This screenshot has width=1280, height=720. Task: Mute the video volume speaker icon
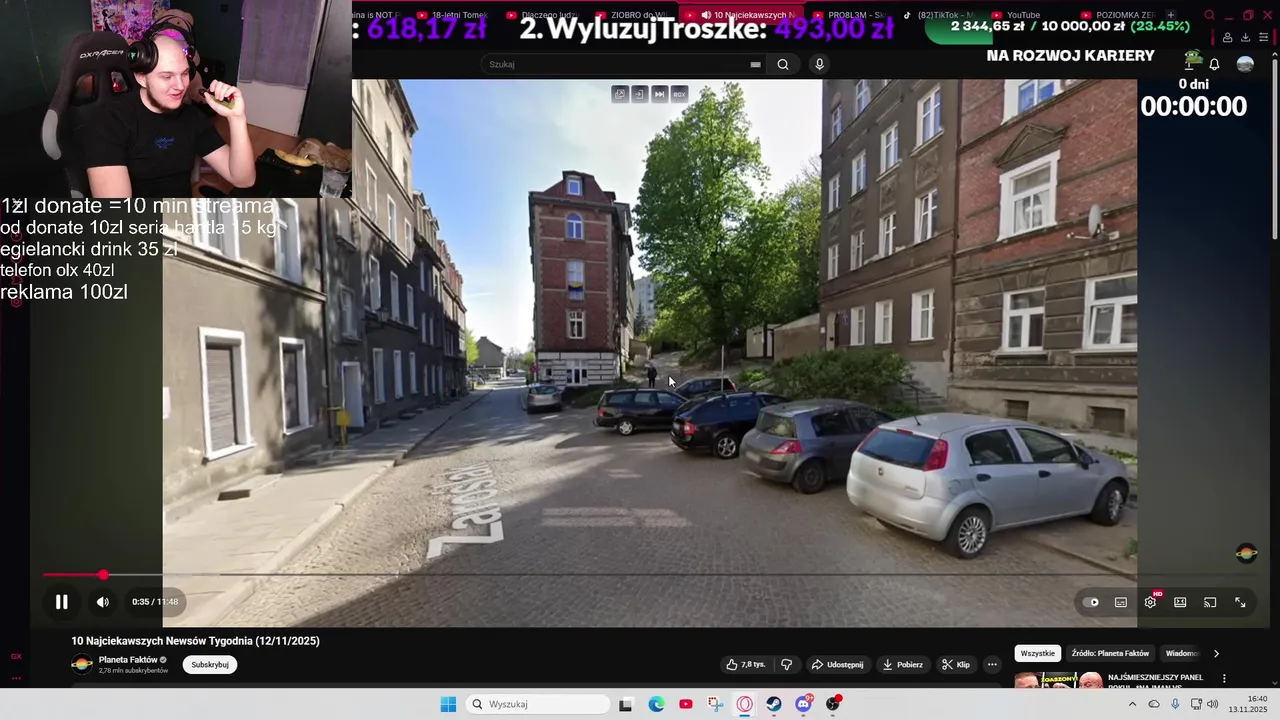[102, 602]
